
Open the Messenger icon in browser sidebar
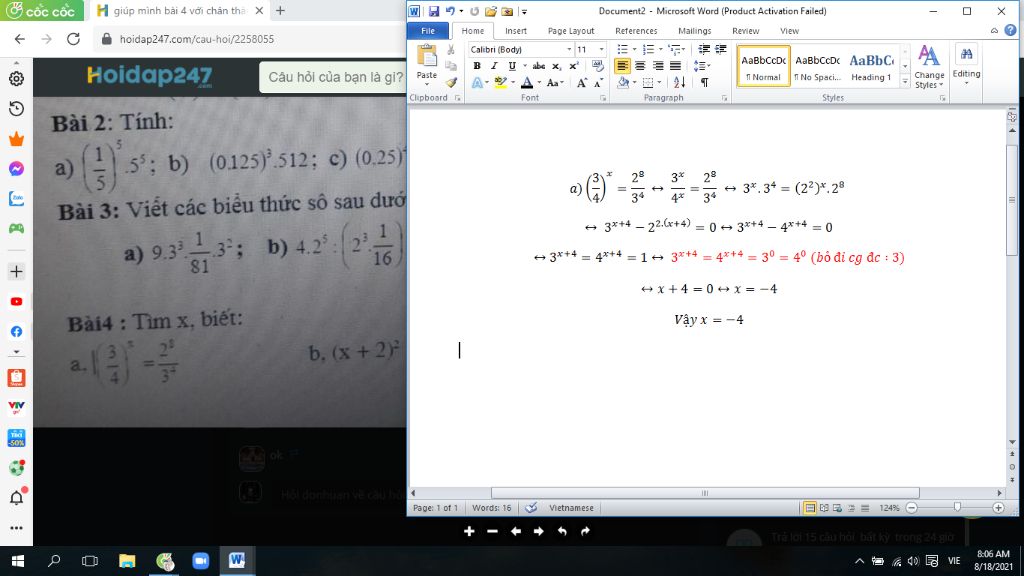[x=16, y=168]
